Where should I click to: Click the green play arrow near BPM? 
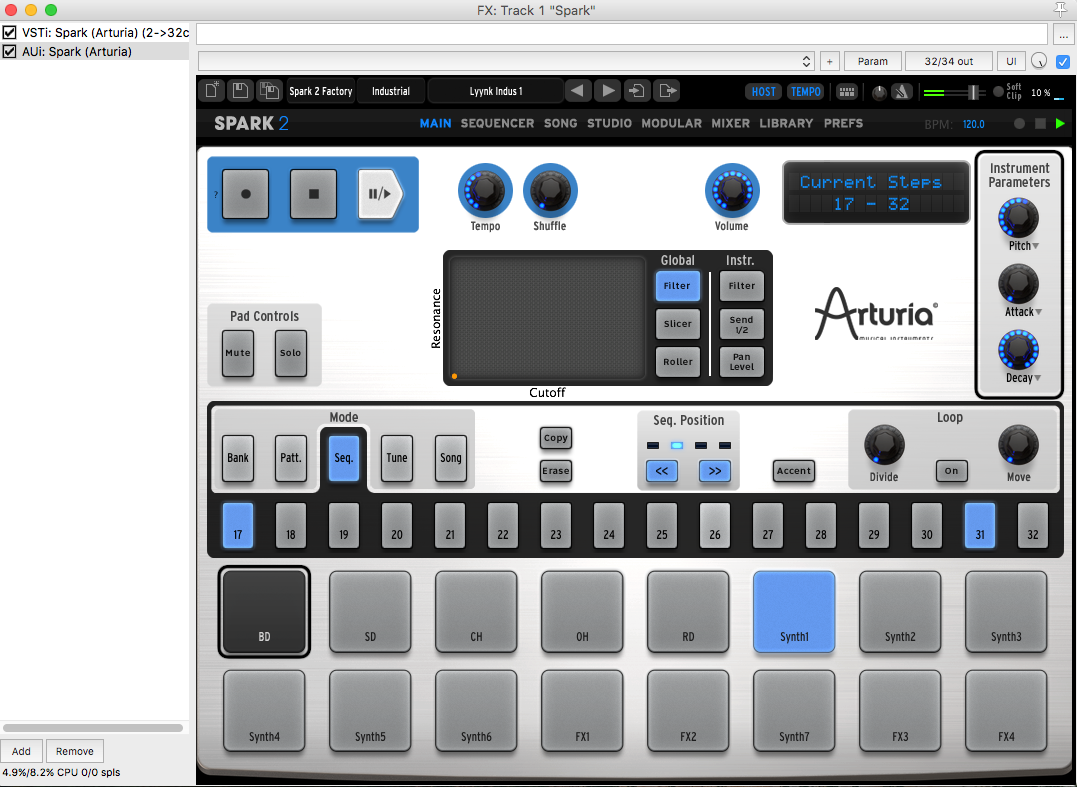click(1060, 124)
